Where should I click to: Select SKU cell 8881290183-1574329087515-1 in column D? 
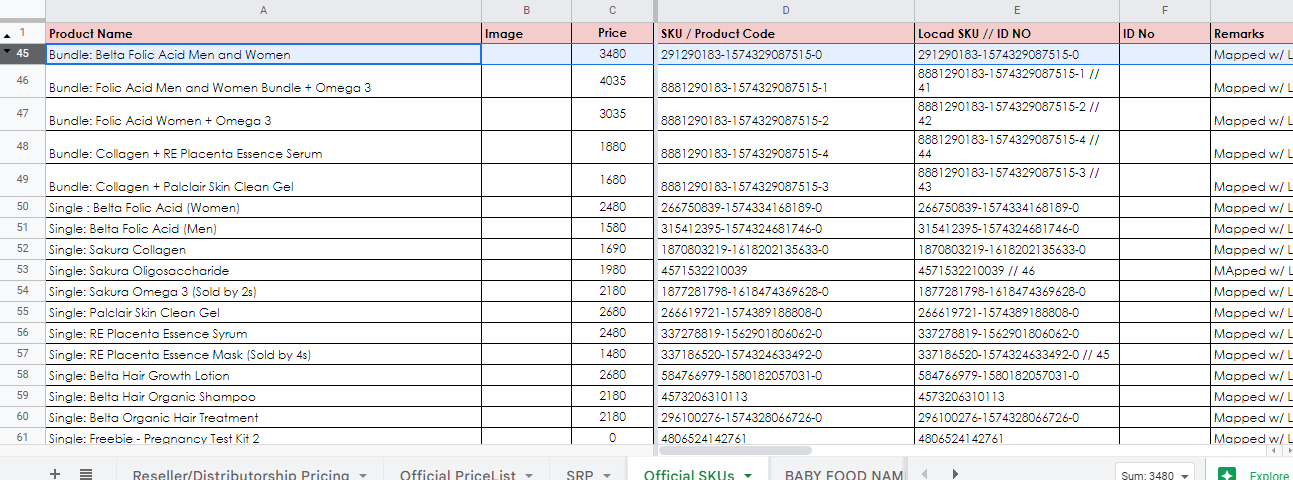pos(786,81)
